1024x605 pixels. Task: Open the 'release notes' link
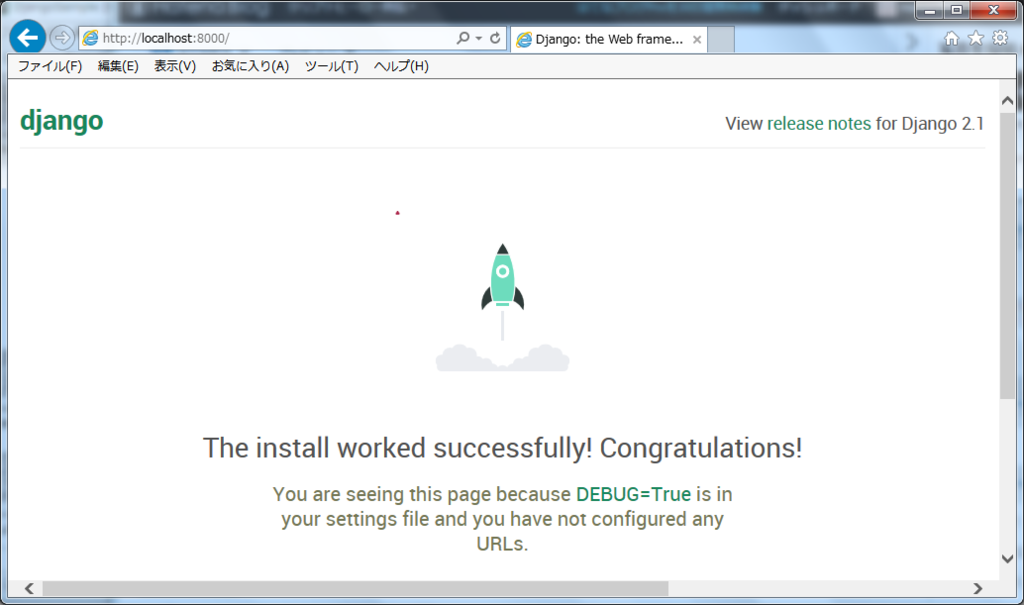tap(819, 123)
